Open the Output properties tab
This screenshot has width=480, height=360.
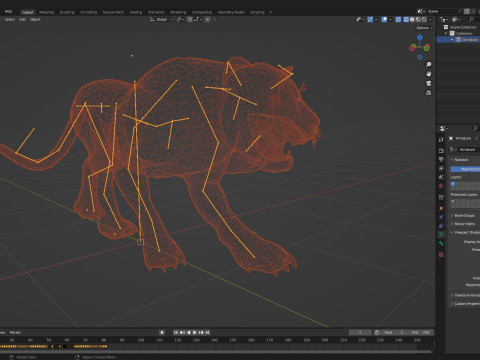pos(441,159)
